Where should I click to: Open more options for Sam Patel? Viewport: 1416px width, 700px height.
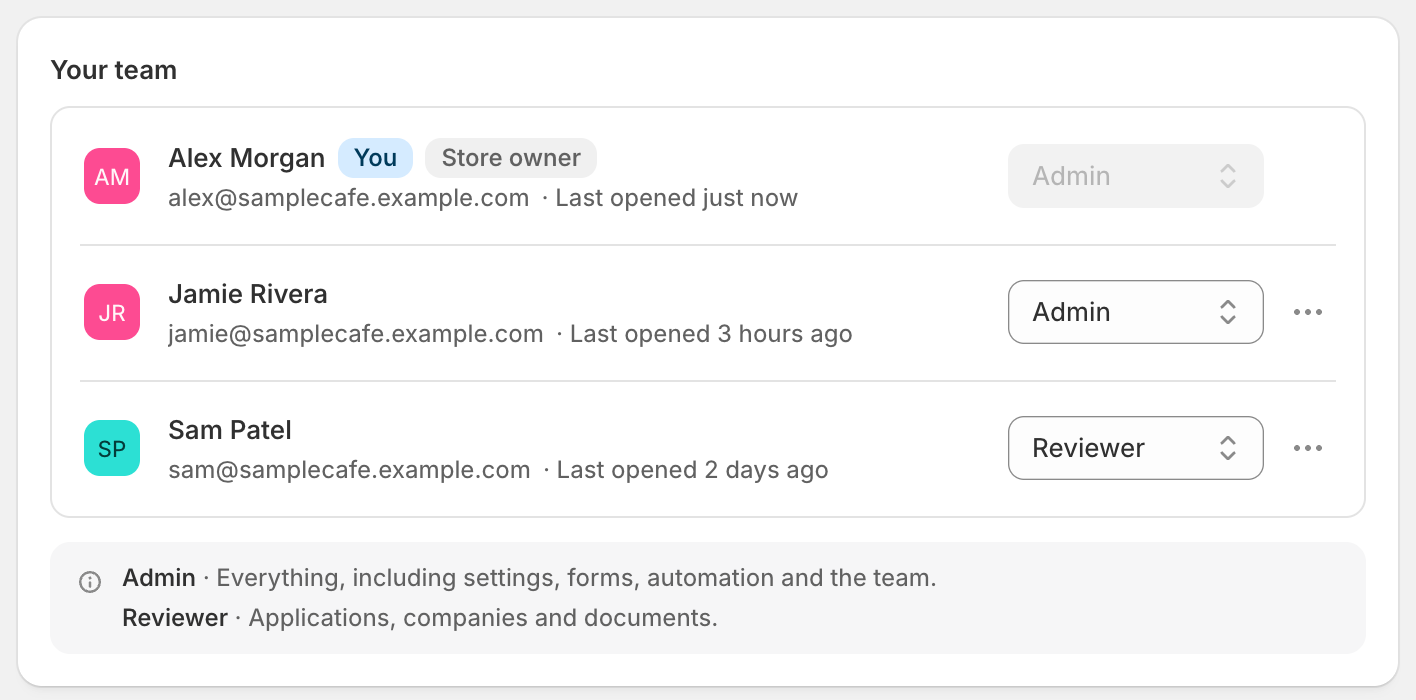pyautogui.click(x=1308, y=448)
